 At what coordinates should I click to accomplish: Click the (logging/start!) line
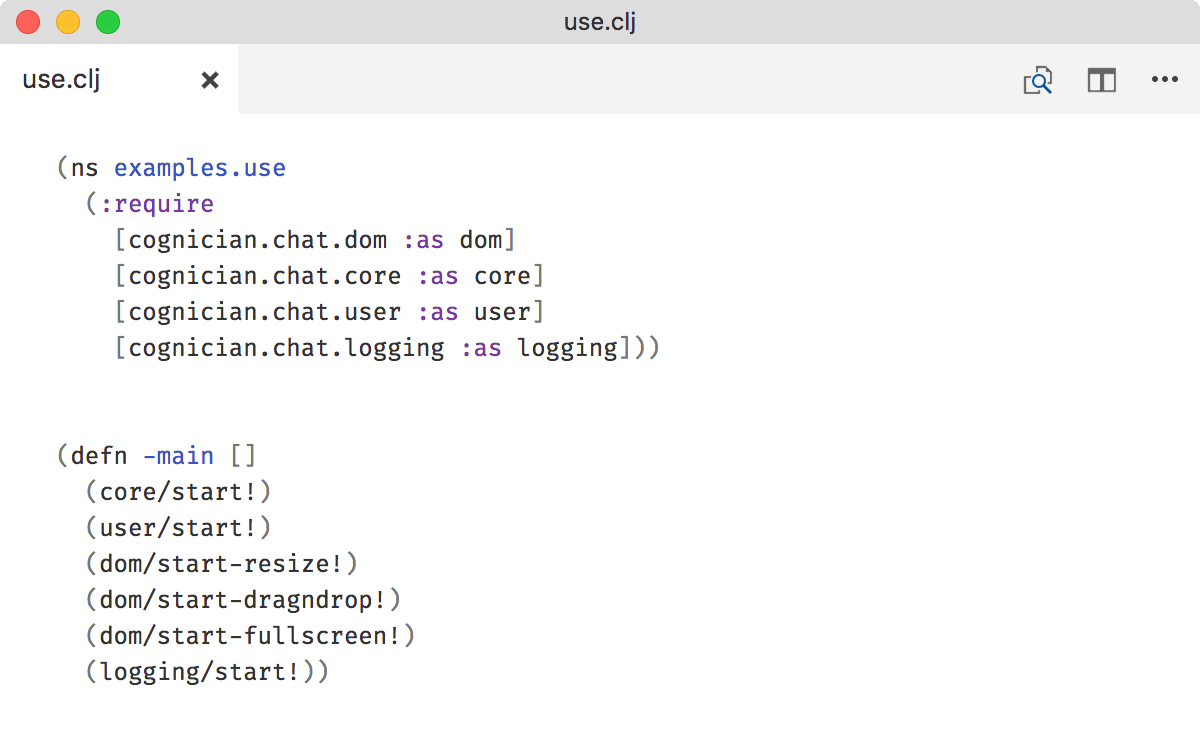click(207, 671)
